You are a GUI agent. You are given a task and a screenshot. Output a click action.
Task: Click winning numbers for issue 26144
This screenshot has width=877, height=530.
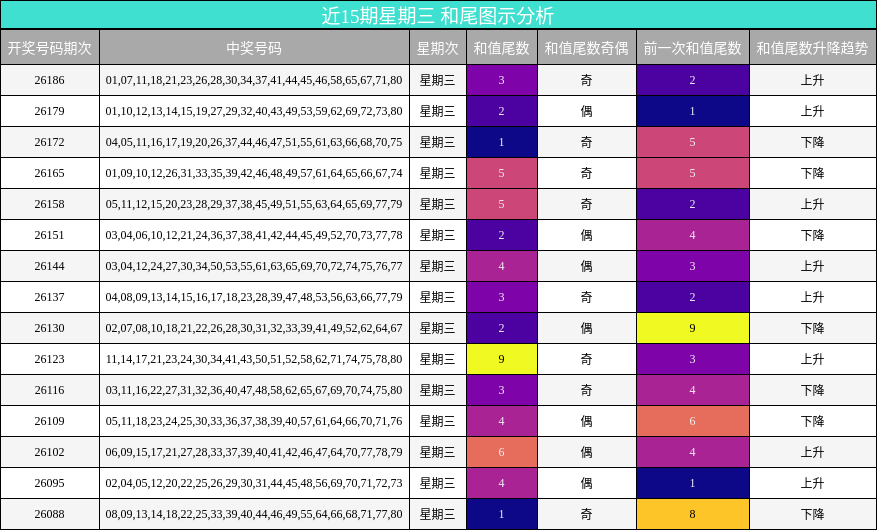[254, 266]
